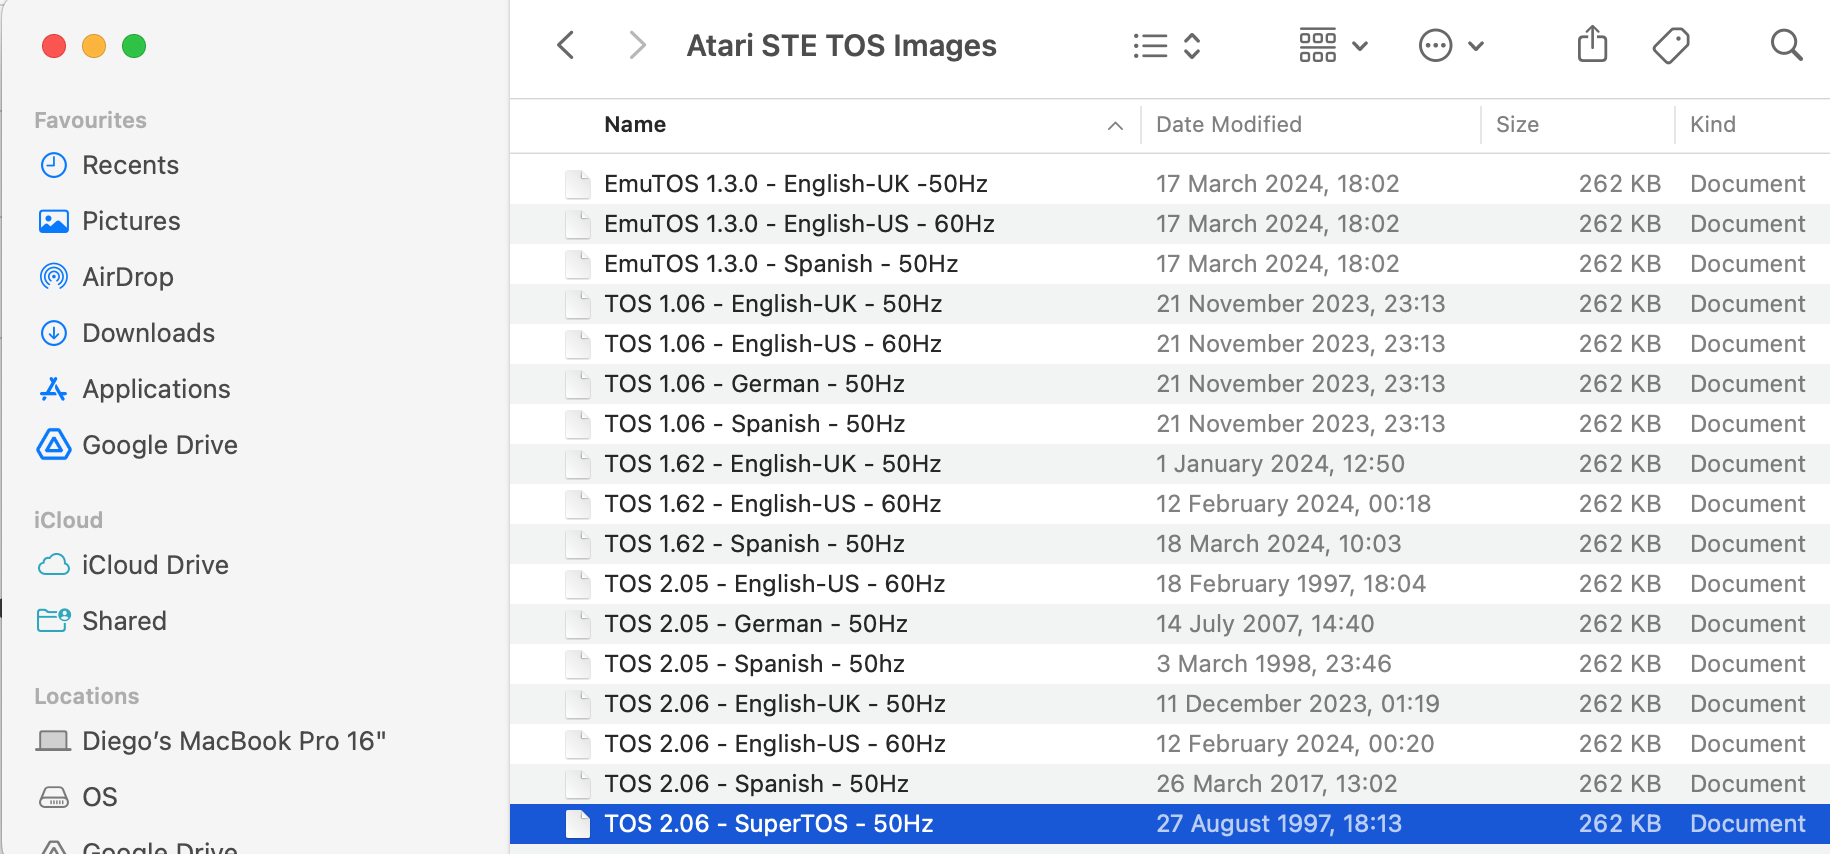The height and width of the screenshot is (854, 1830).
Task: Click the Back navigation arrow
Action: click(566, 45)
